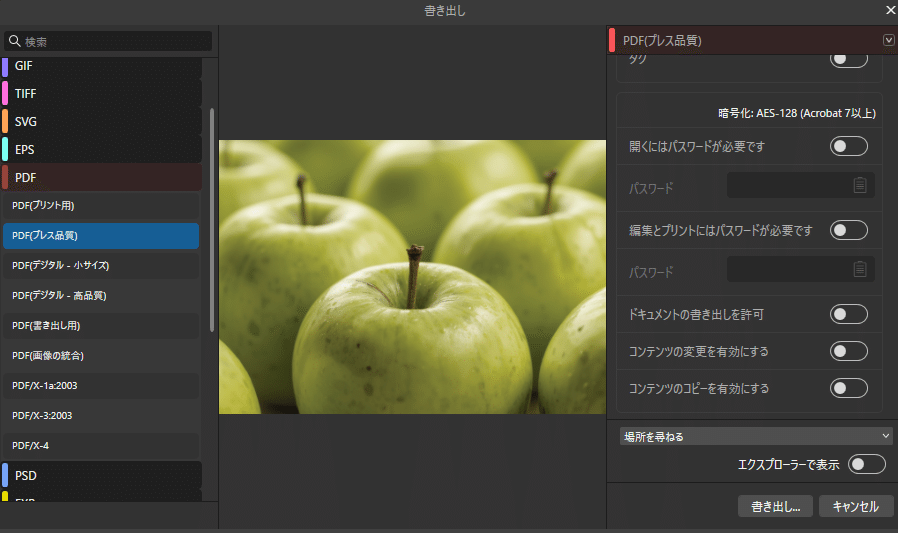Click the green apples preview image

(x=412, y=277)
